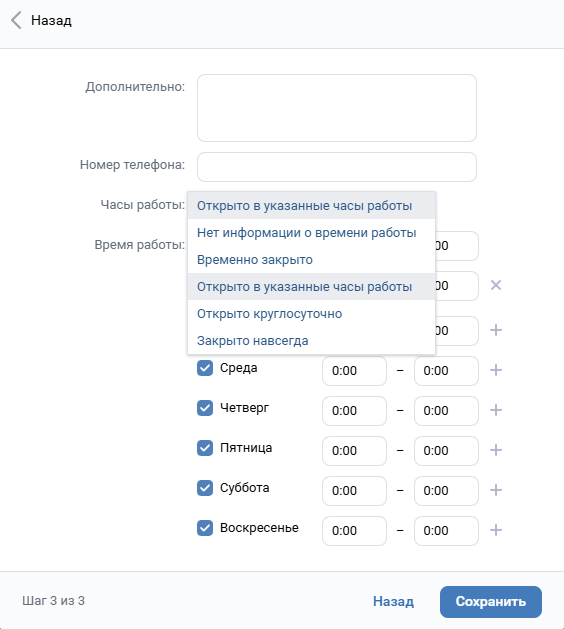Screen dimensions: 564x629
Task: Add interval plus icon for Суббота
Action: point(496,490)
